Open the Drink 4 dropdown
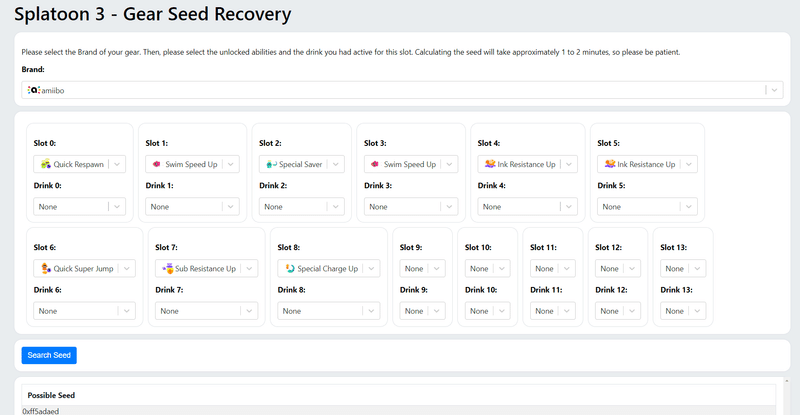The image size is (800, 415). click(528, 206)
